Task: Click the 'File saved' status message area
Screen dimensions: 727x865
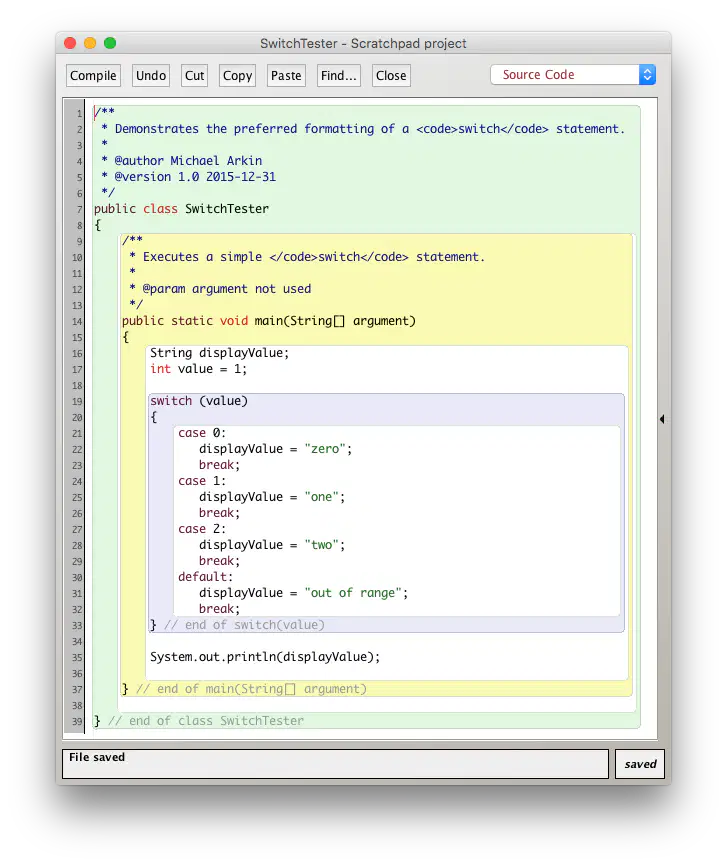Action: point(335,763)
